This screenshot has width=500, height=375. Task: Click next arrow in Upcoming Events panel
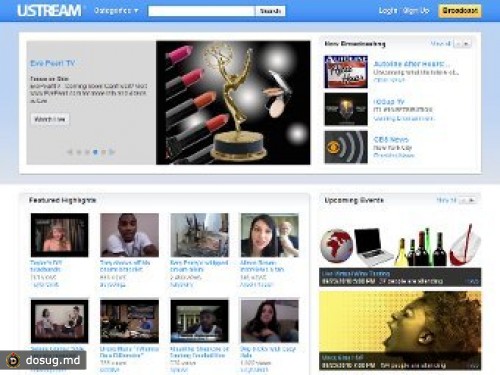[472, 200]
